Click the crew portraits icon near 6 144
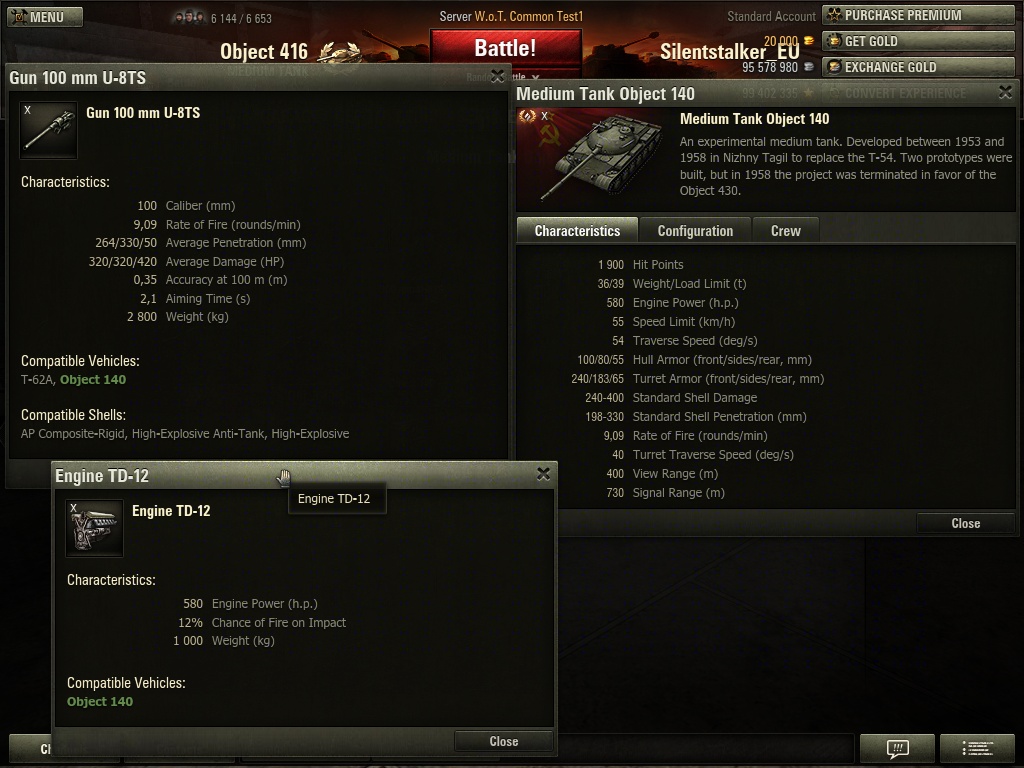This screenshot has height=768, width=1024. coord(188,18)
